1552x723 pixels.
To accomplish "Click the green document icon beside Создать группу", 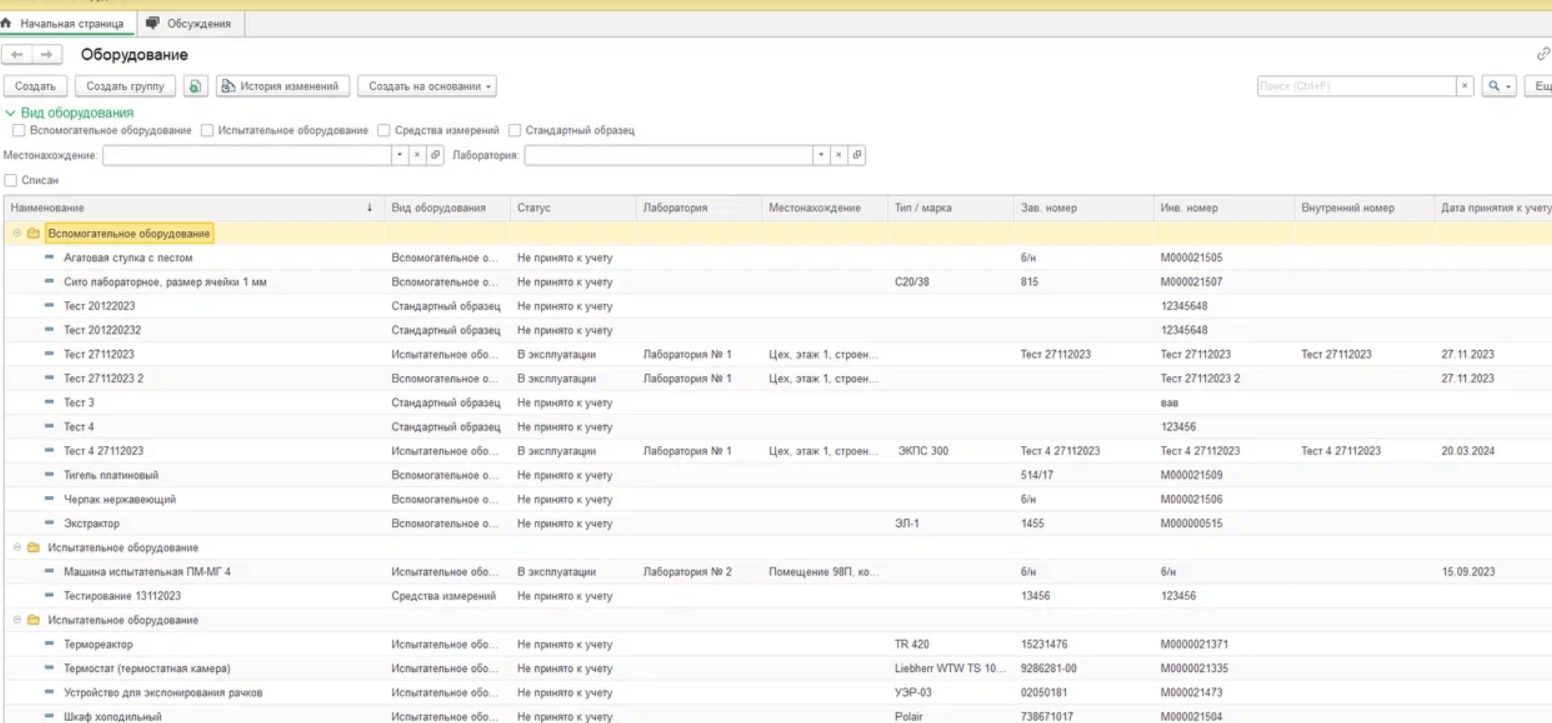I will [x=198, y=87].
